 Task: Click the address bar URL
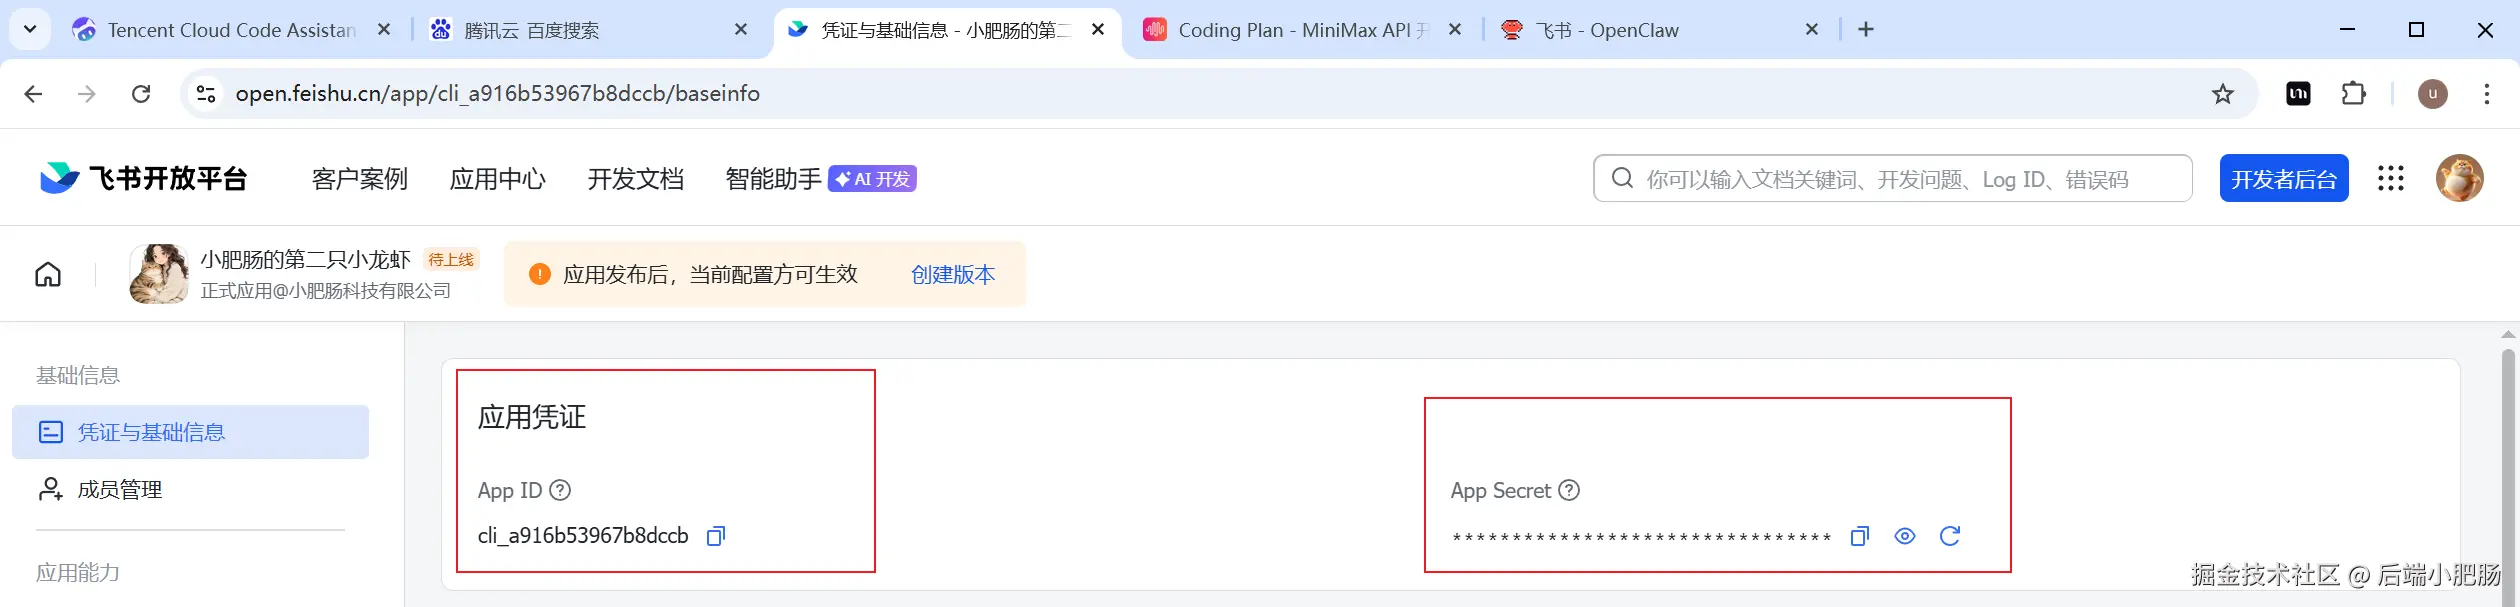tap(498, 94)
